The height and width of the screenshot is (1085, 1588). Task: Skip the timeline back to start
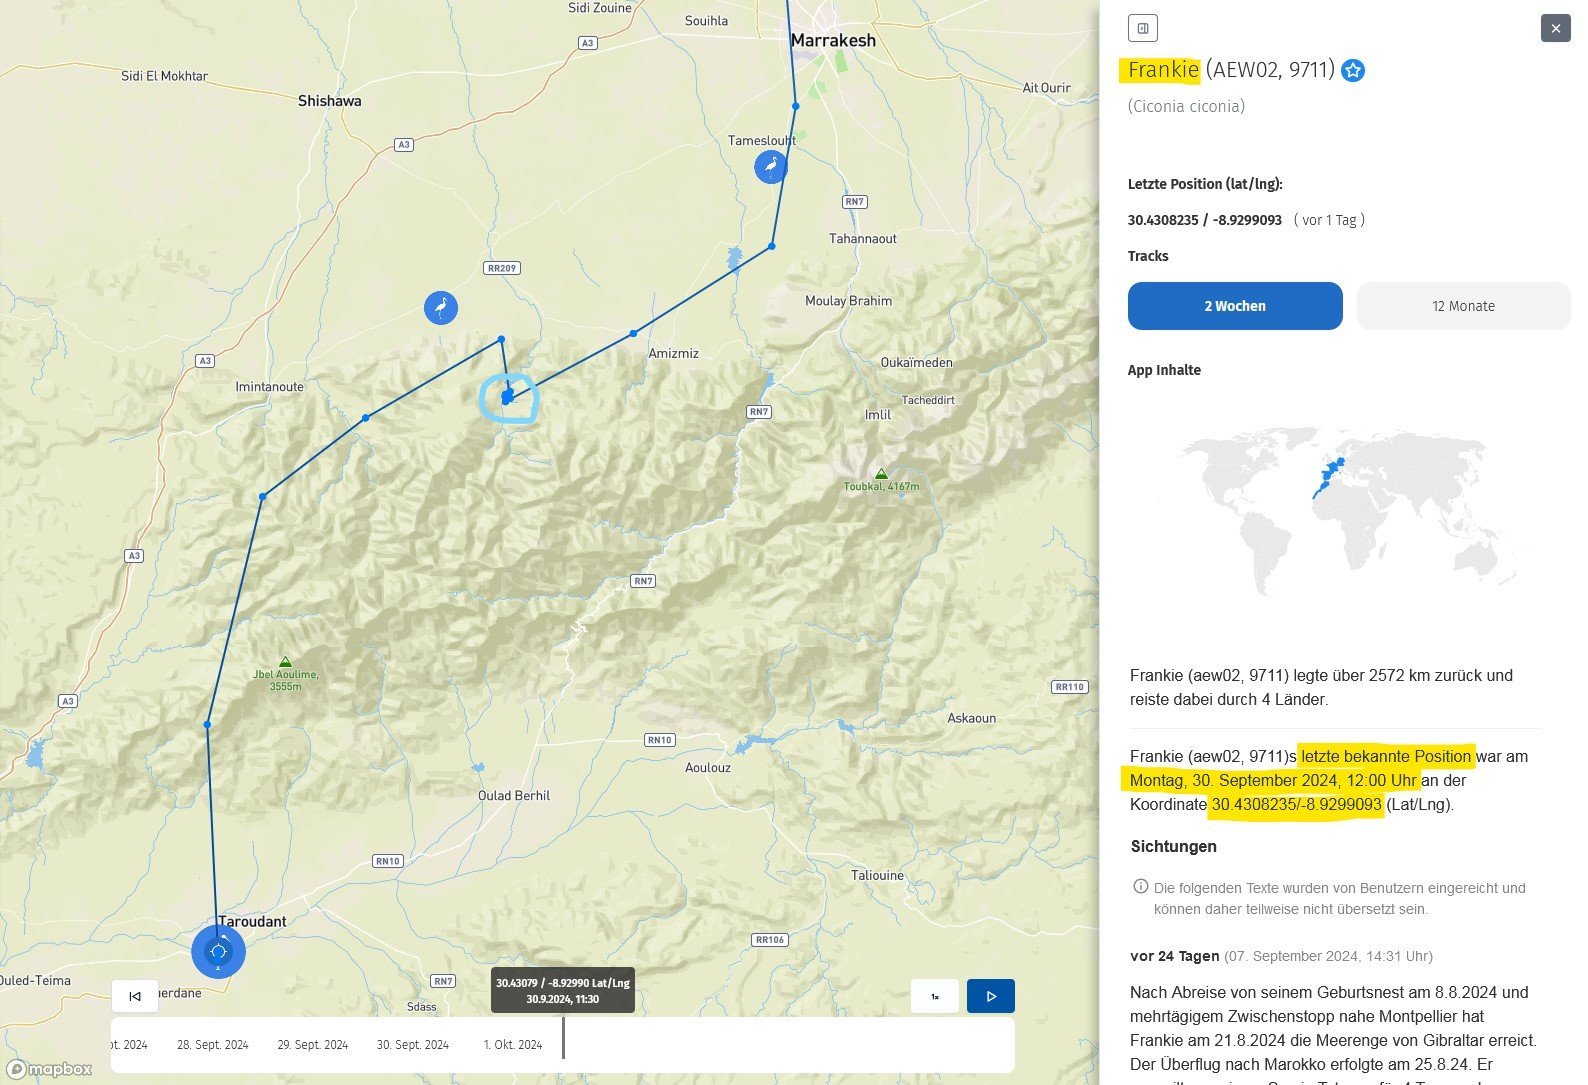tap(135, 996)
